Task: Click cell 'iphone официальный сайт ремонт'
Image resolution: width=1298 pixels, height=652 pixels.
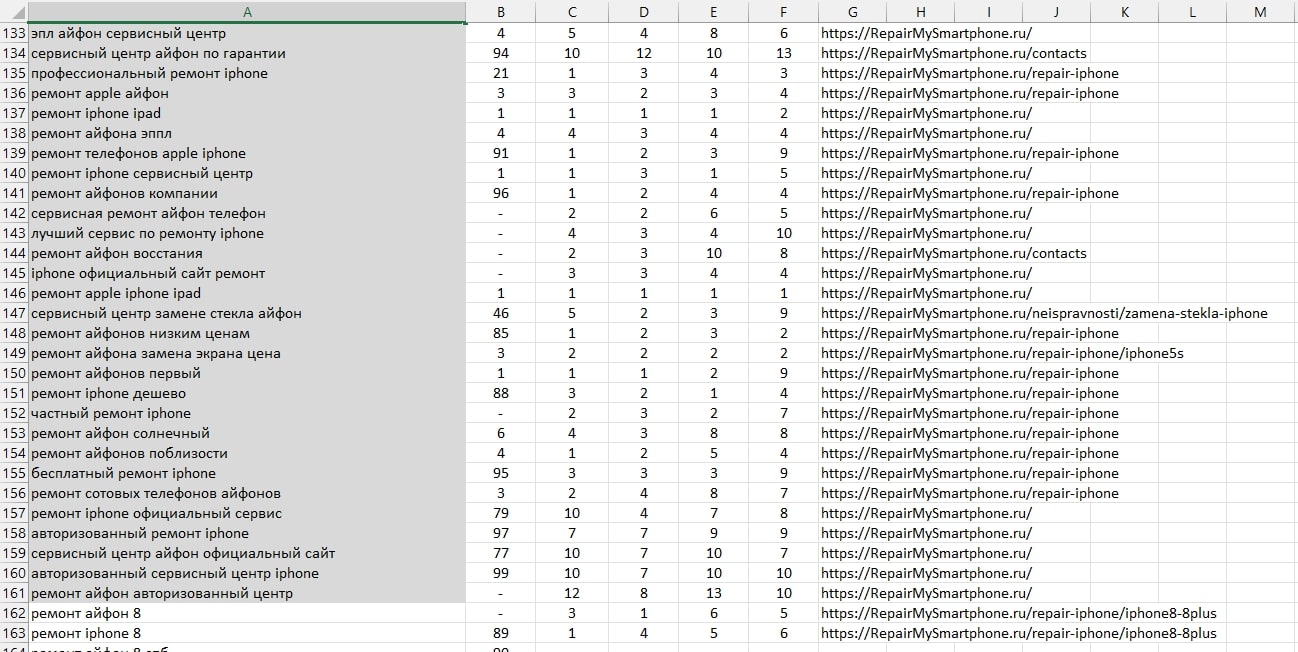Action: click(x=247, y=273)
